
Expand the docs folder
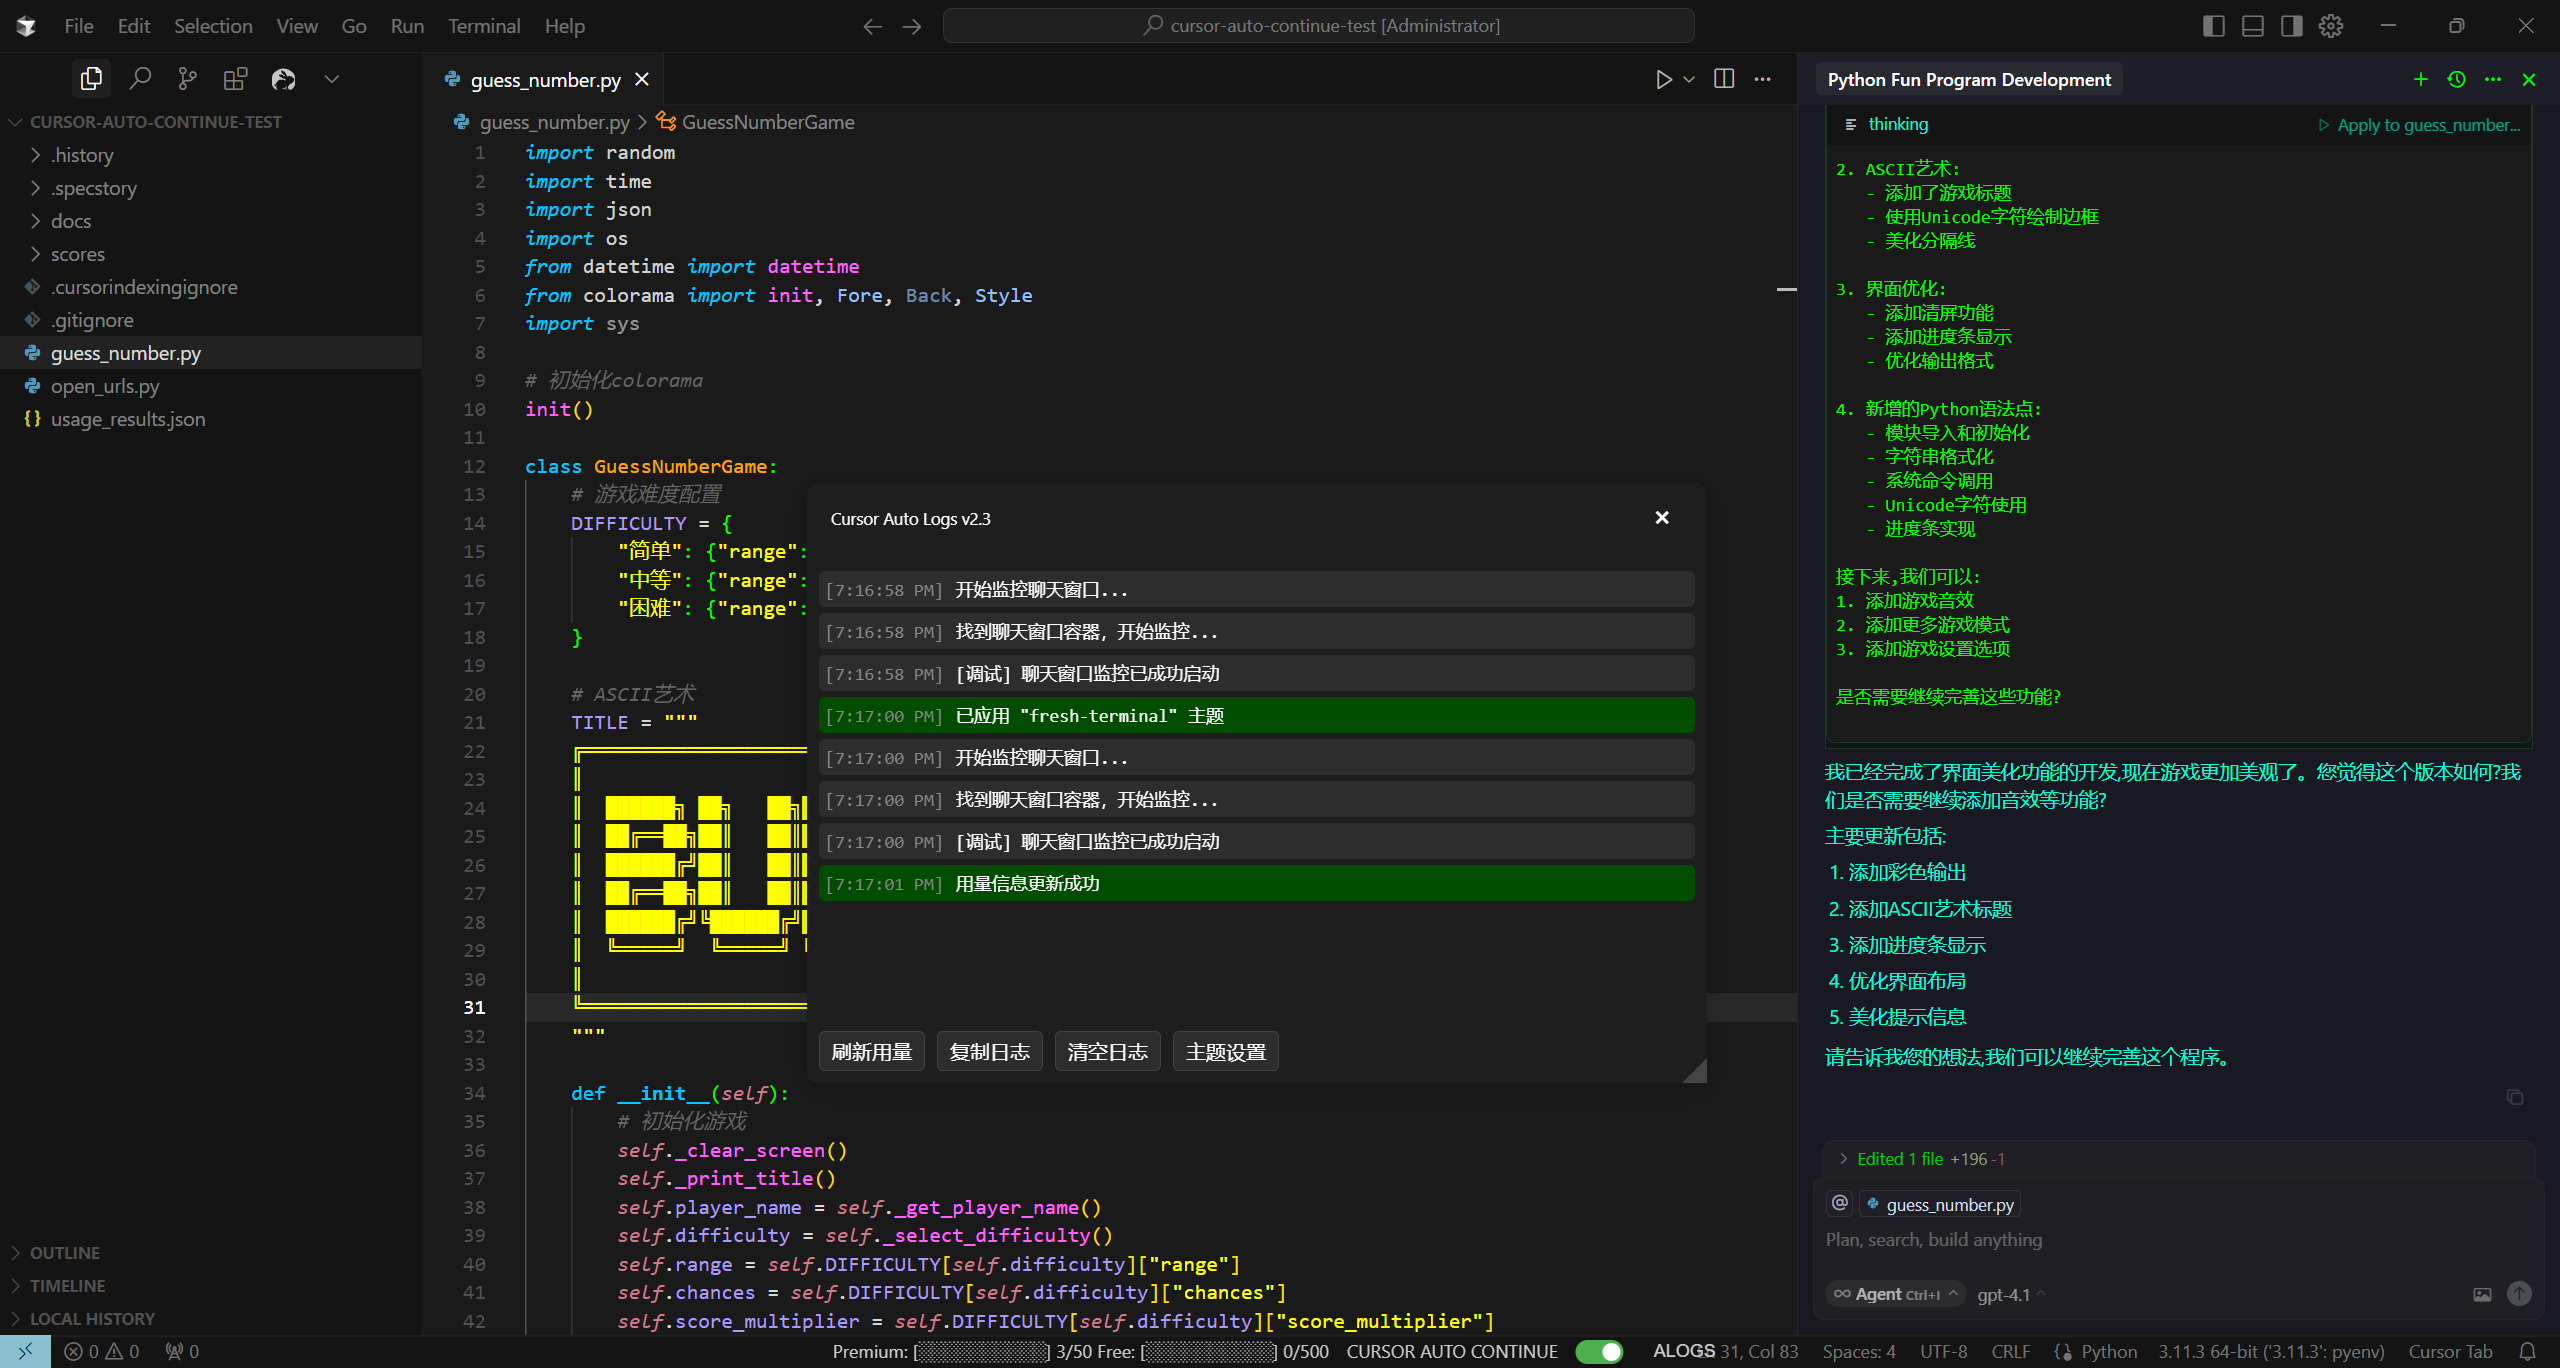coord(211,221)
